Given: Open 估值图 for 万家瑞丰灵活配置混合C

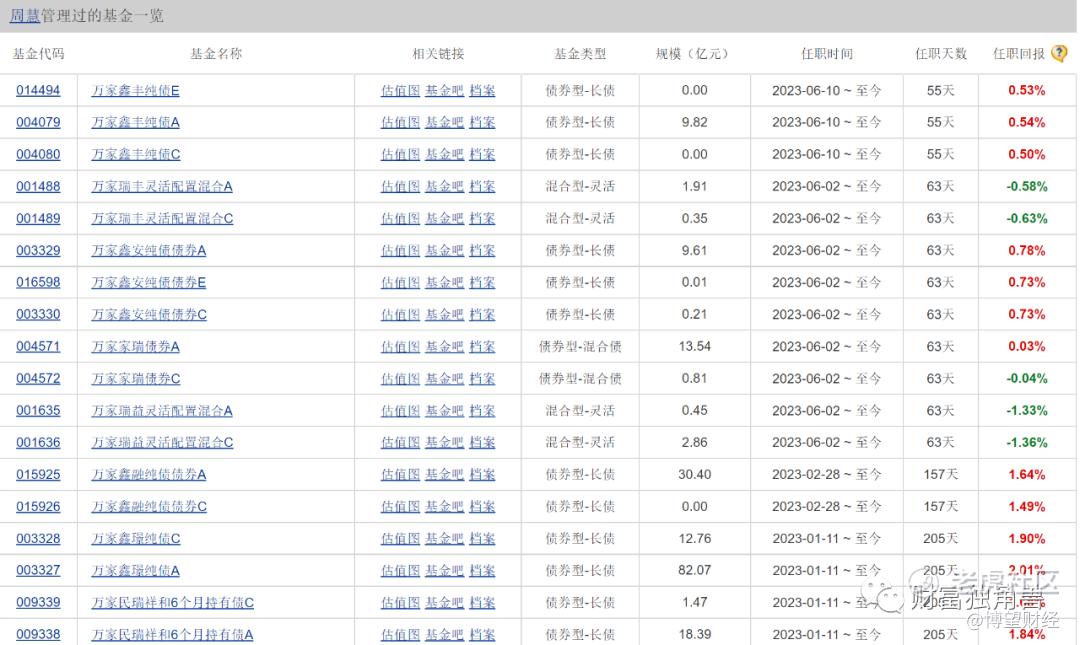Looking at the screenshot, I should [x=400, y=218].
